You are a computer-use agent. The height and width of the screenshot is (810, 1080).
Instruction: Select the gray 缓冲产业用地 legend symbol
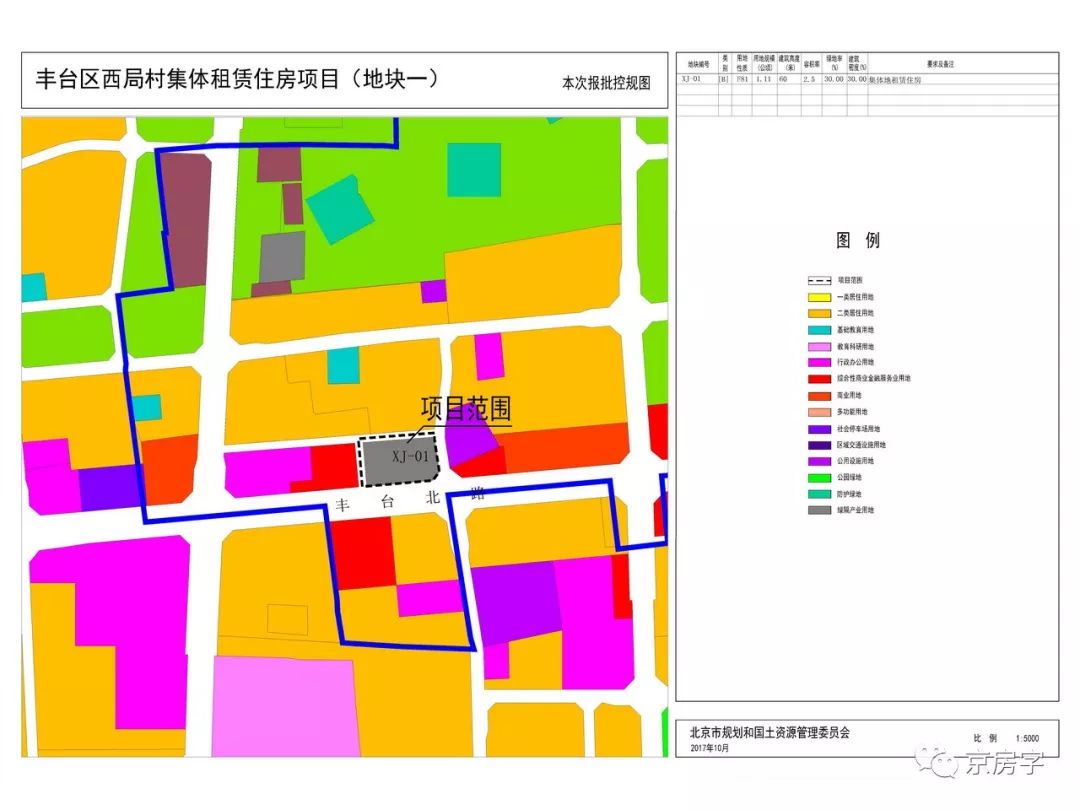pyautogui.click(x=818, y=508)
